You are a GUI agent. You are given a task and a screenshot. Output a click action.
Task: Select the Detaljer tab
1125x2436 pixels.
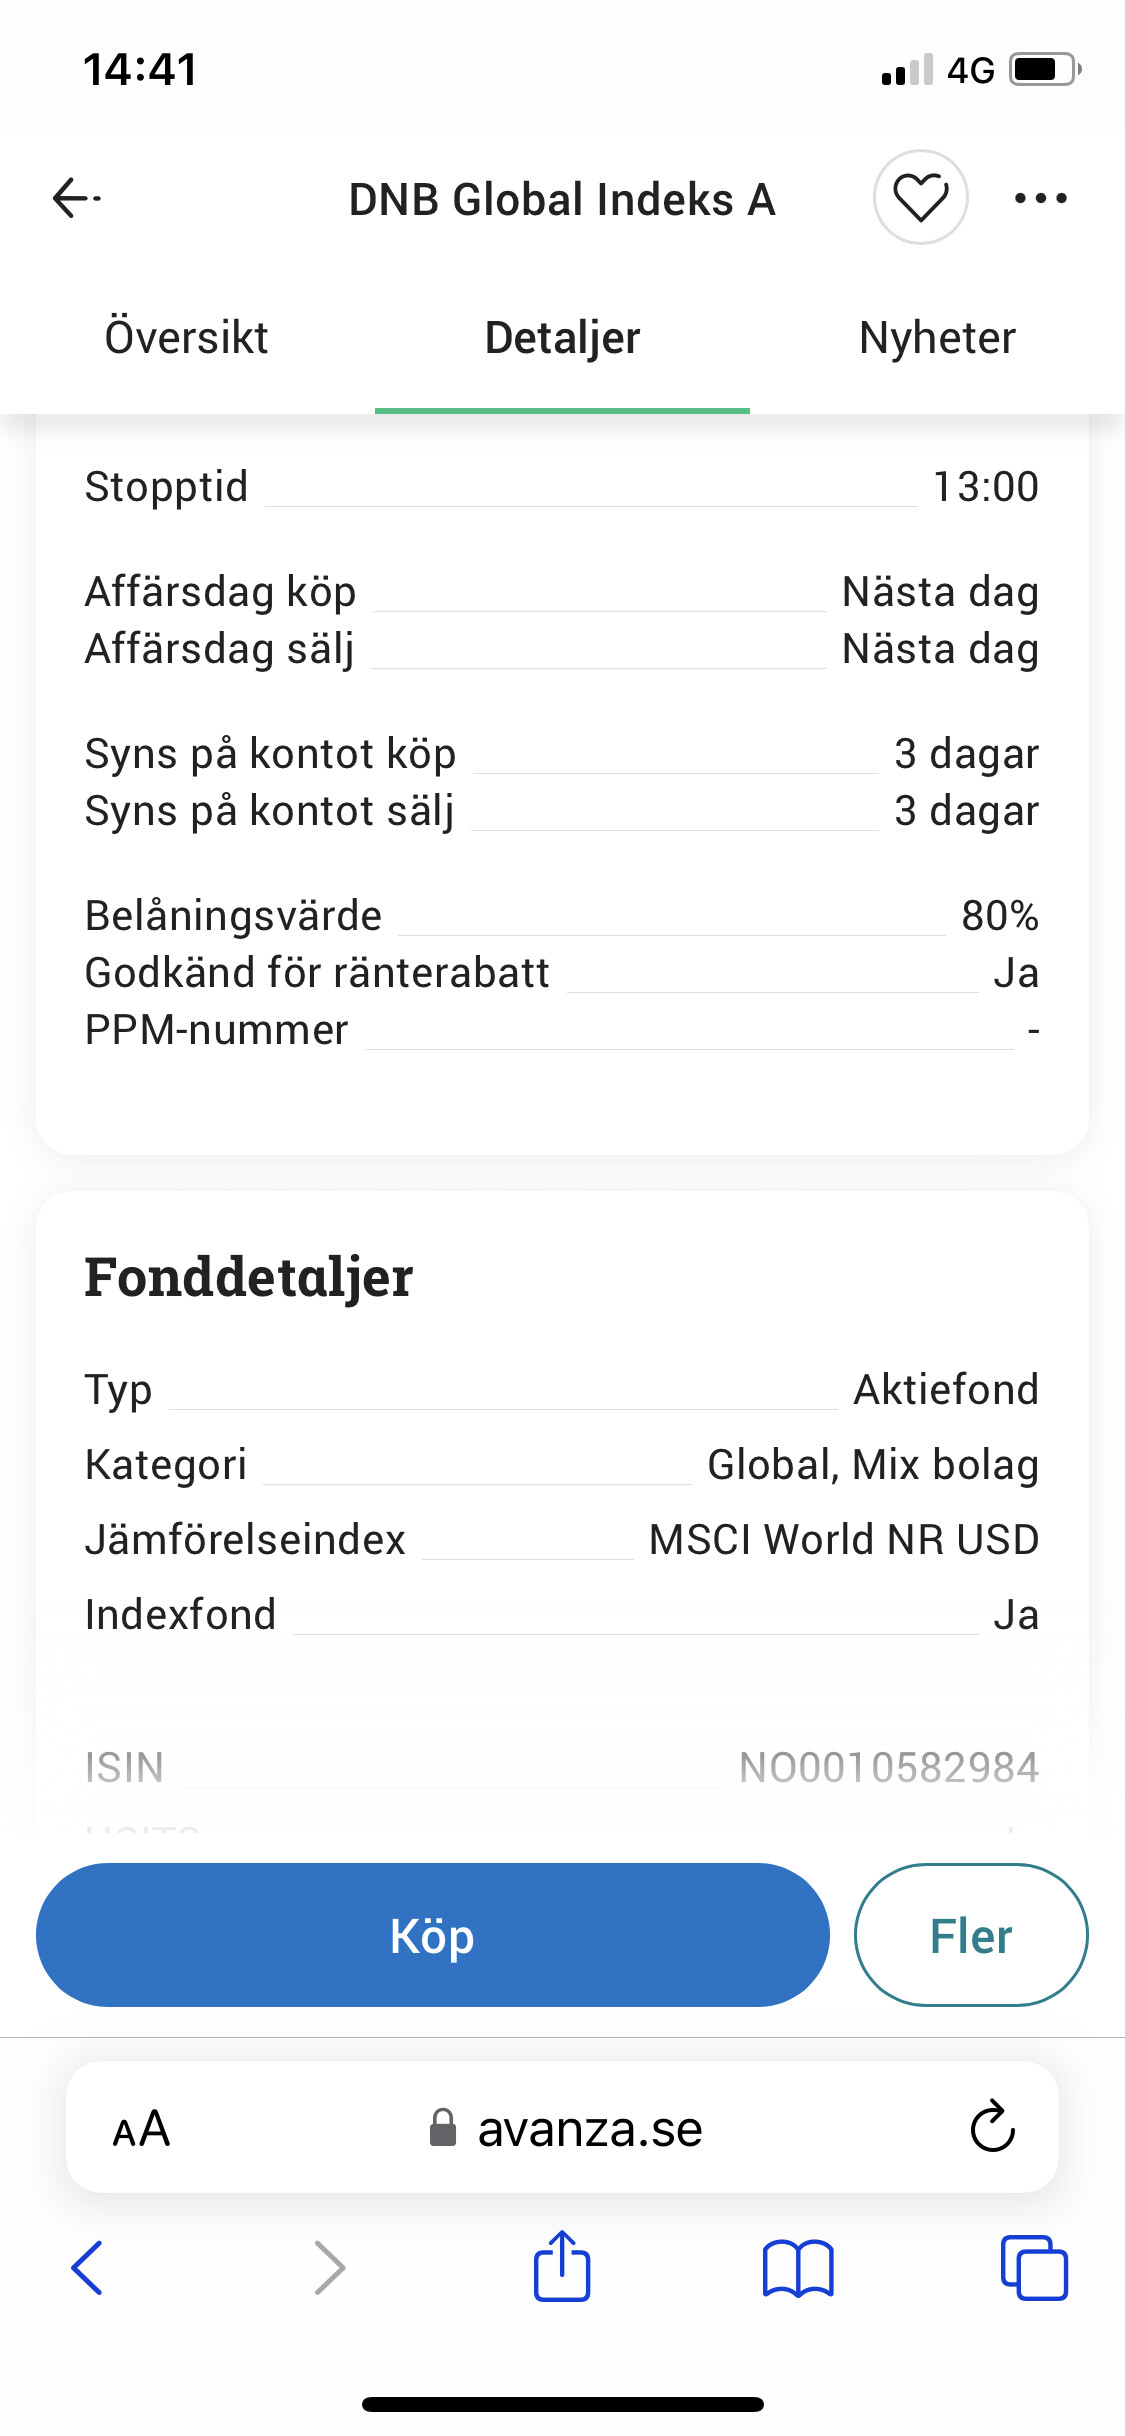click(x=562, y=338)
